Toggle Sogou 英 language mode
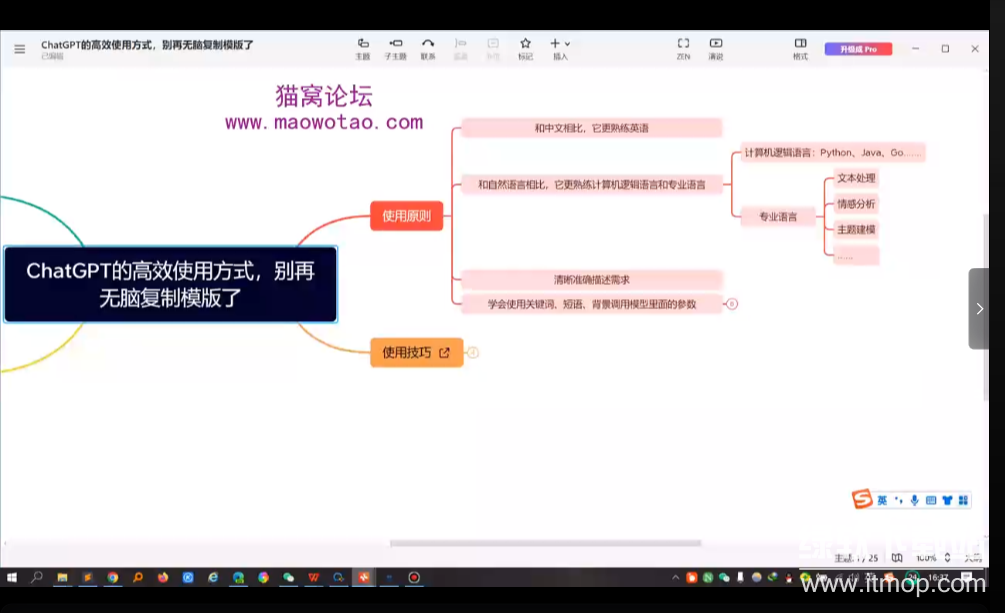The image size is (1005, 613). click(883, 500)
